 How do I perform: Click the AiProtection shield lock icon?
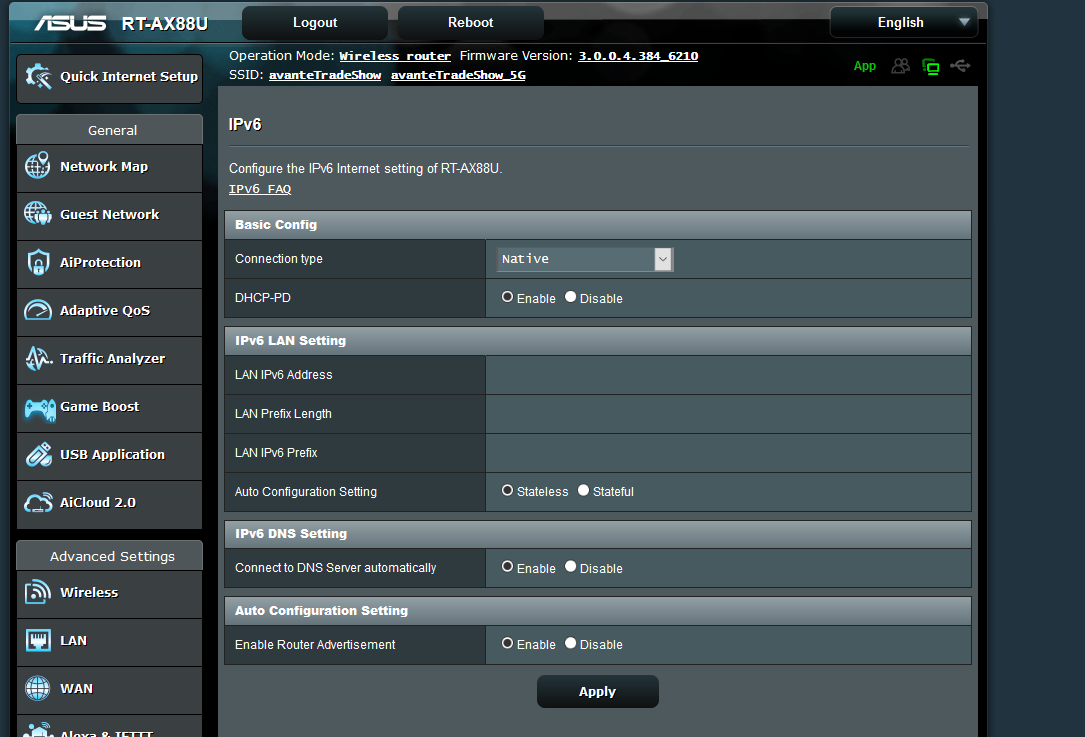38,262
